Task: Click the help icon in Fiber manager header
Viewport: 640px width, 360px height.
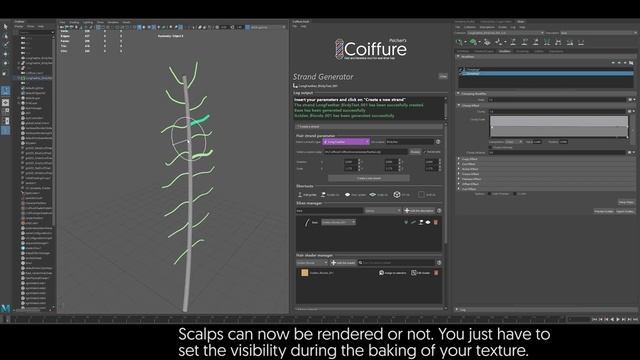Action: pos(439,211)
